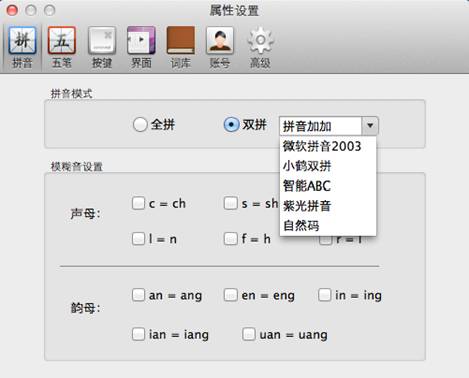Enable the an = ang fuzzy option

coord(138,295)
